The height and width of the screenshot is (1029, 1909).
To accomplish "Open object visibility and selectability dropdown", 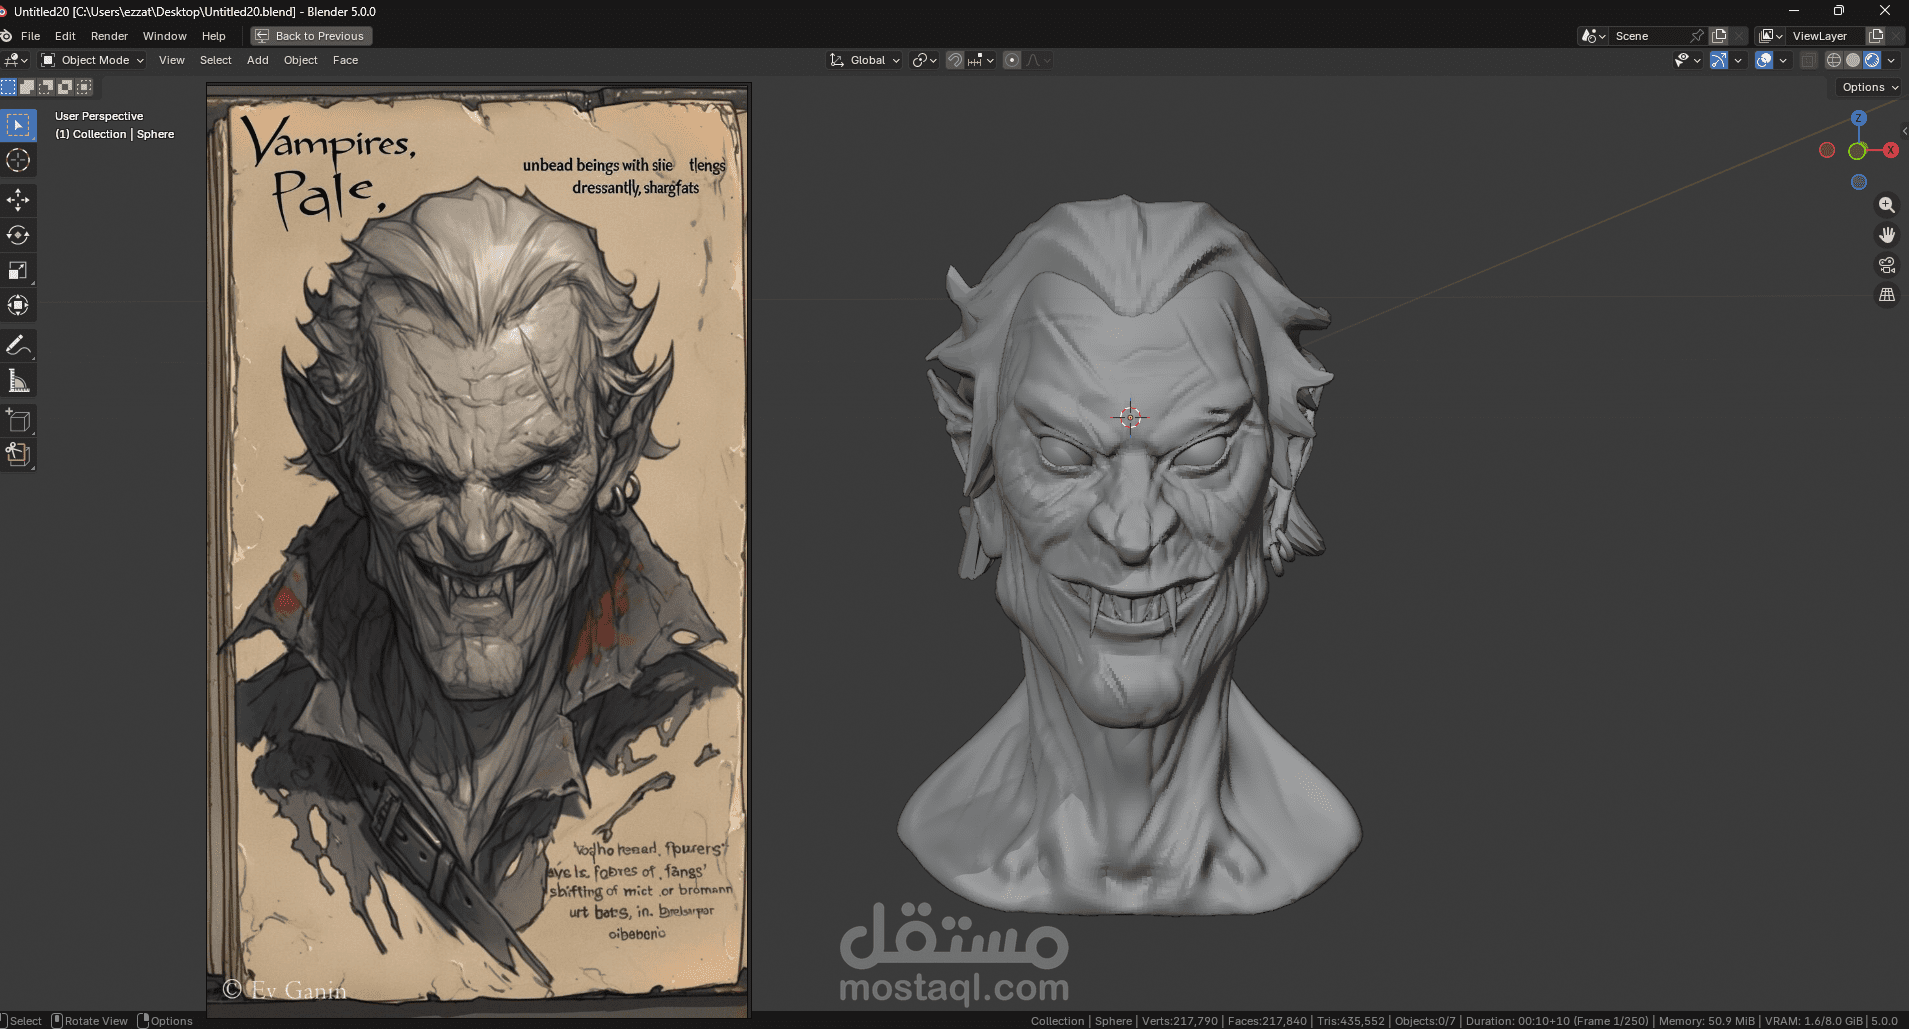I will click(x=1688, y=60).
